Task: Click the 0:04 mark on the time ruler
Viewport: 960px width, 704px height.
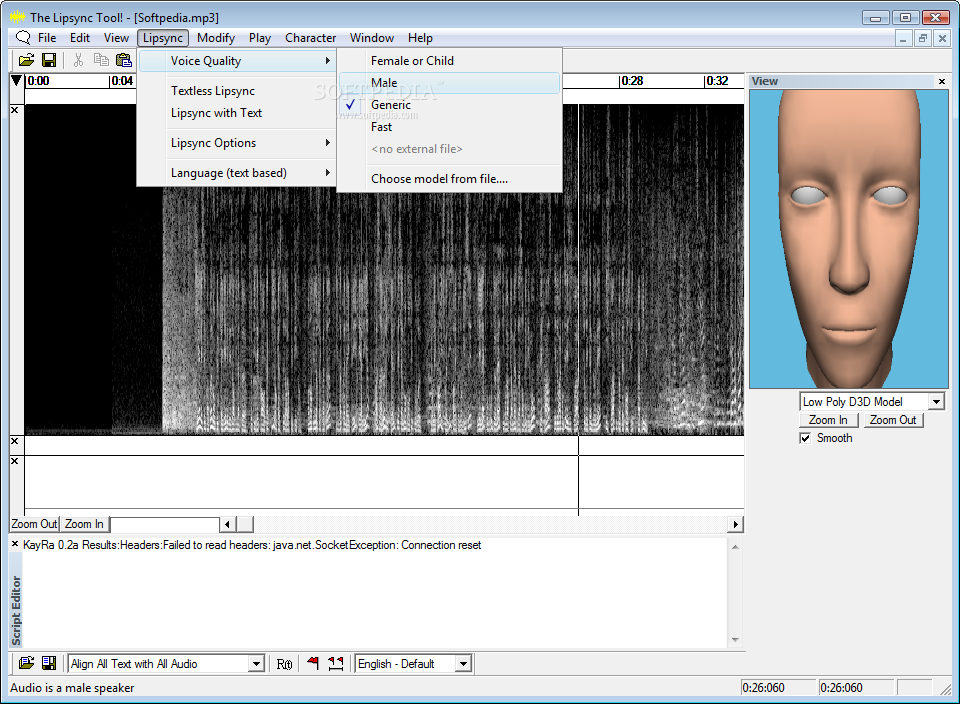Action: coord(121,81)
